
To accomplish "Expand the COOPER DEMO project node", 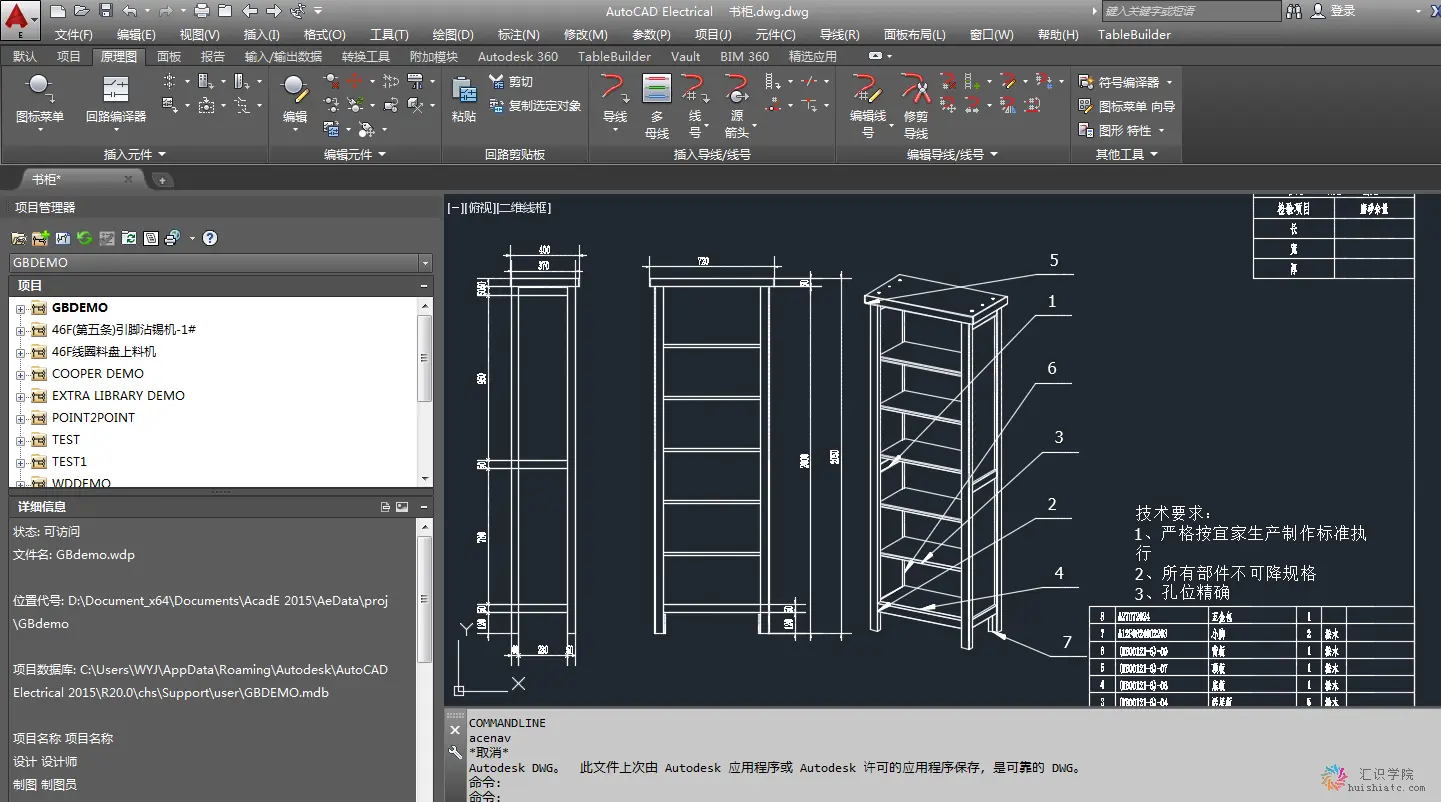I will (20, 374).
